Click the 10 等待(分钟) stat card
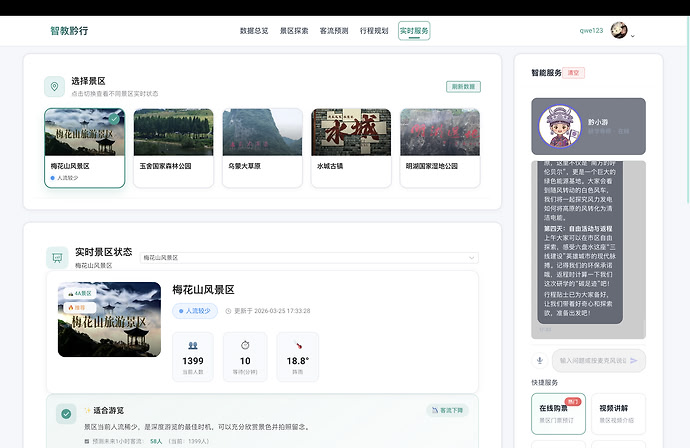Screen dimensions: 690x448 pos(245,356)
